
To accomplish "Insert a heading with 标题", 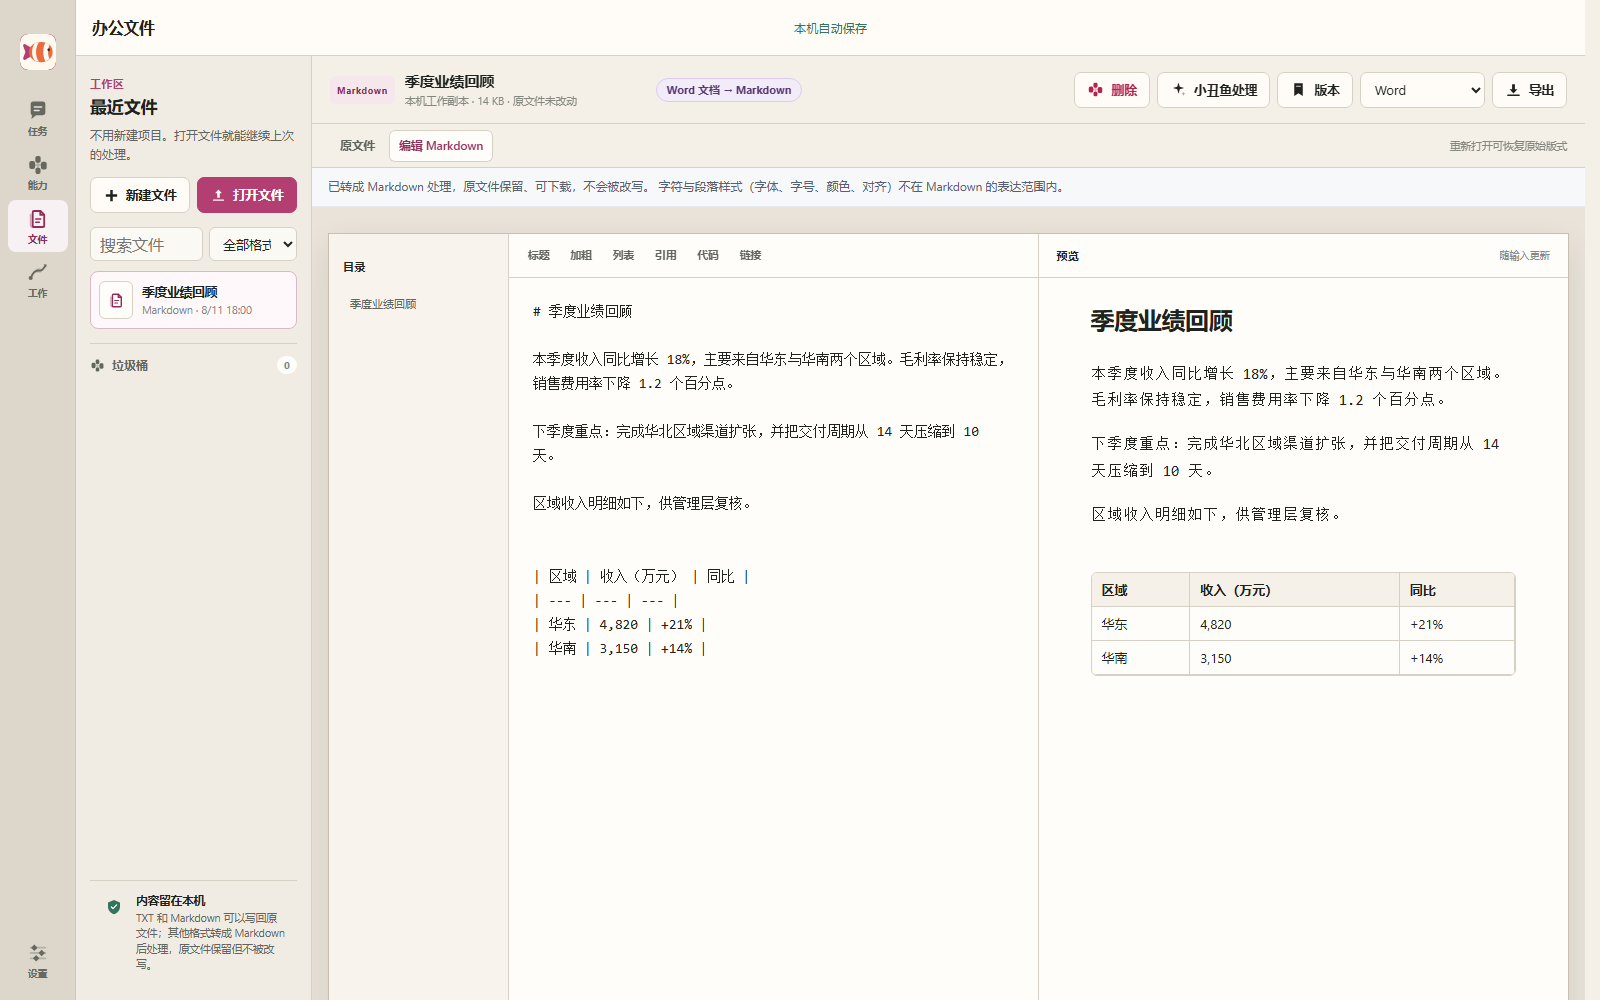I will pyautogui.click(x=539, y=256).
